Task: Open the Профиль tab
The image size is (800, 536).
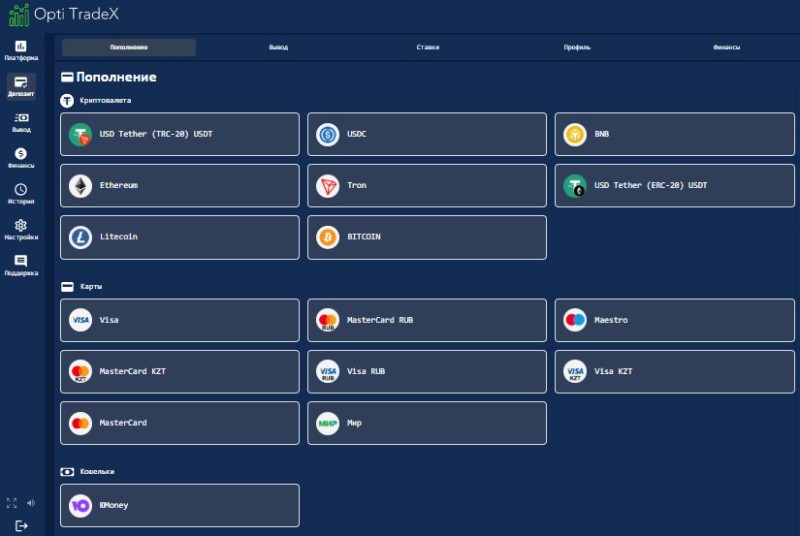Action: pos(577,47)
